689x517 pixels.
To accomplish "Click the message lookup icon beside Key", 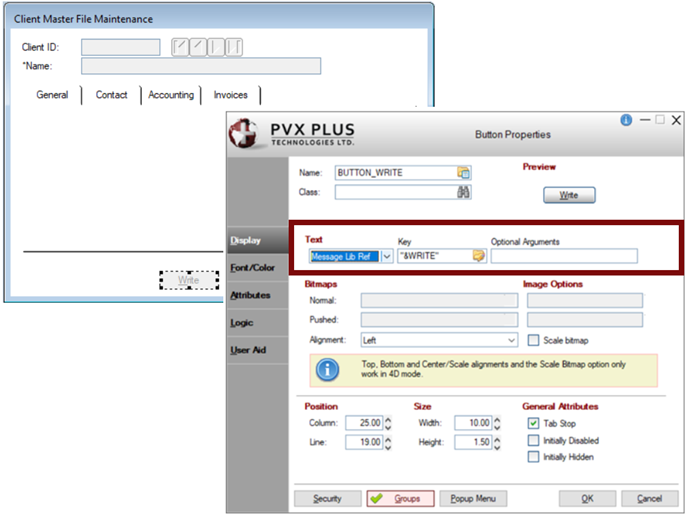I will (478, 257).
